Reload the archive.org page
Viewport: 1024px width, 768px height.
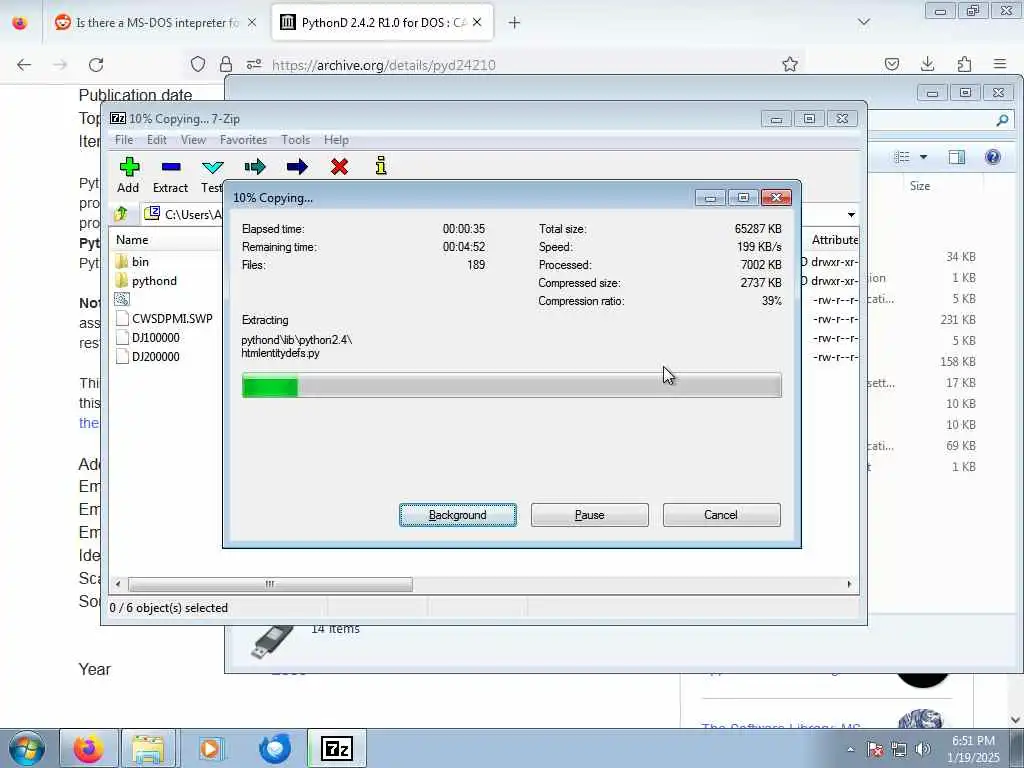point(97,65)
